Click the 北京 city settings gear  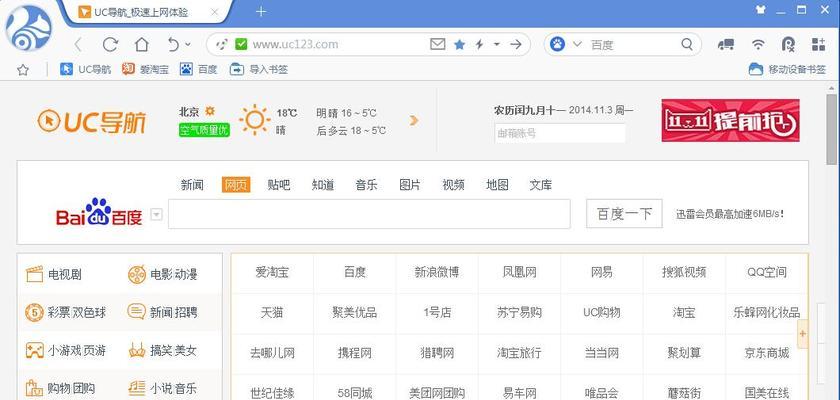(x=210, y=111)
